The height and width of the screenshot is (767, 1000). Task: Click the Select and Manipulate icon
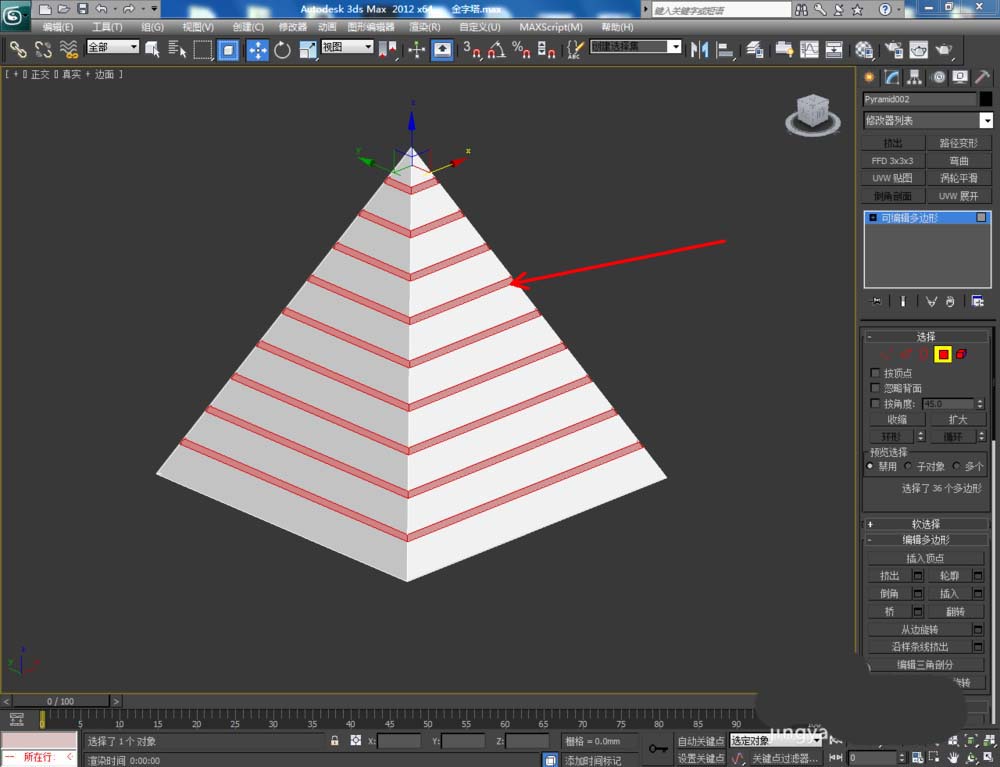pos(416,50)
